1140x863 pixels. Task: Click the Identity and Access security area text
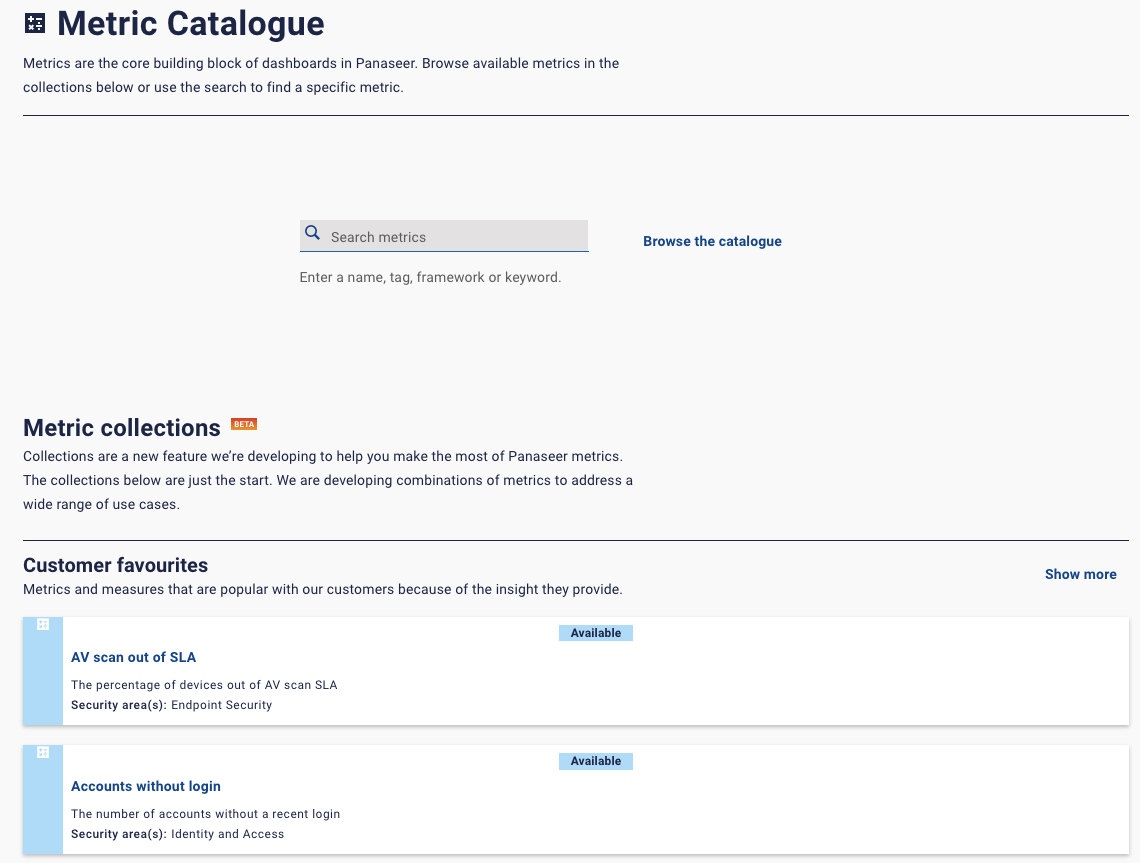(227, 834)
